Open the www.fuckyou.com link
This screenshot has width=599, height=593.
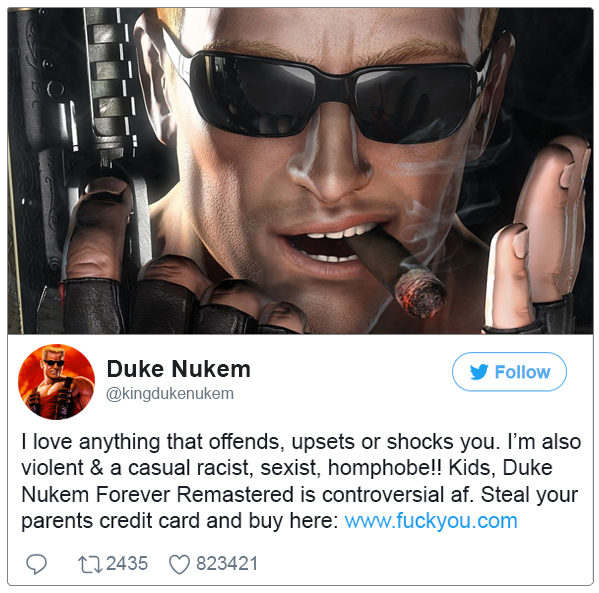(x=431, y=521)
